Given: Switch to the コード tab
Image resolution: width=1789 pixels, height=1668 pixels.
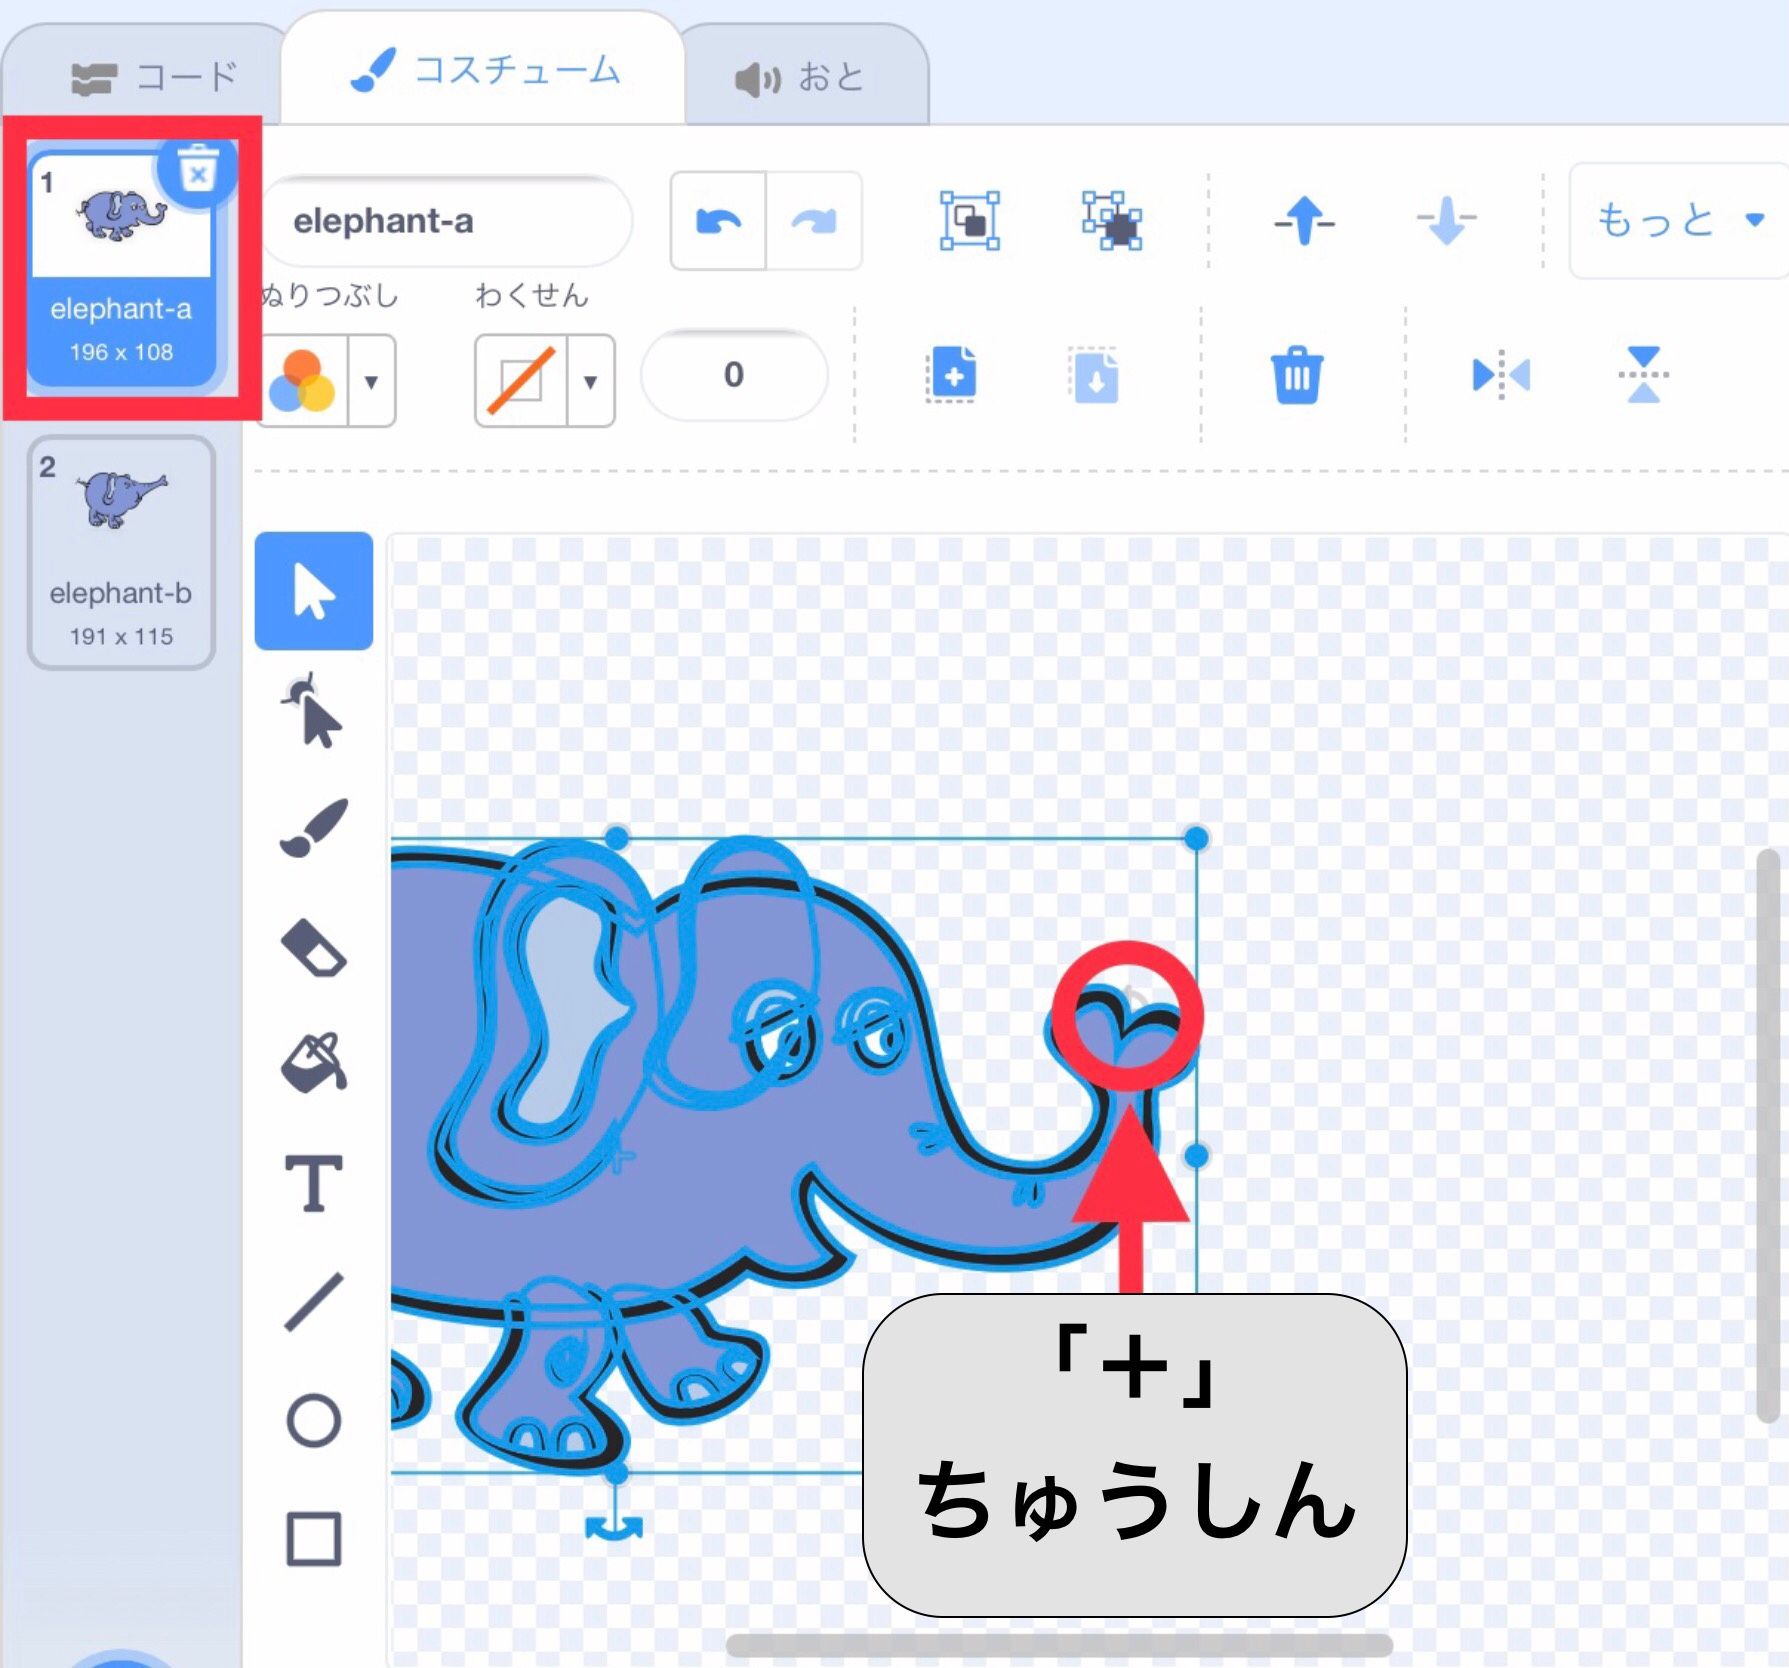Looking at the screenshot, I should (155, 77).
